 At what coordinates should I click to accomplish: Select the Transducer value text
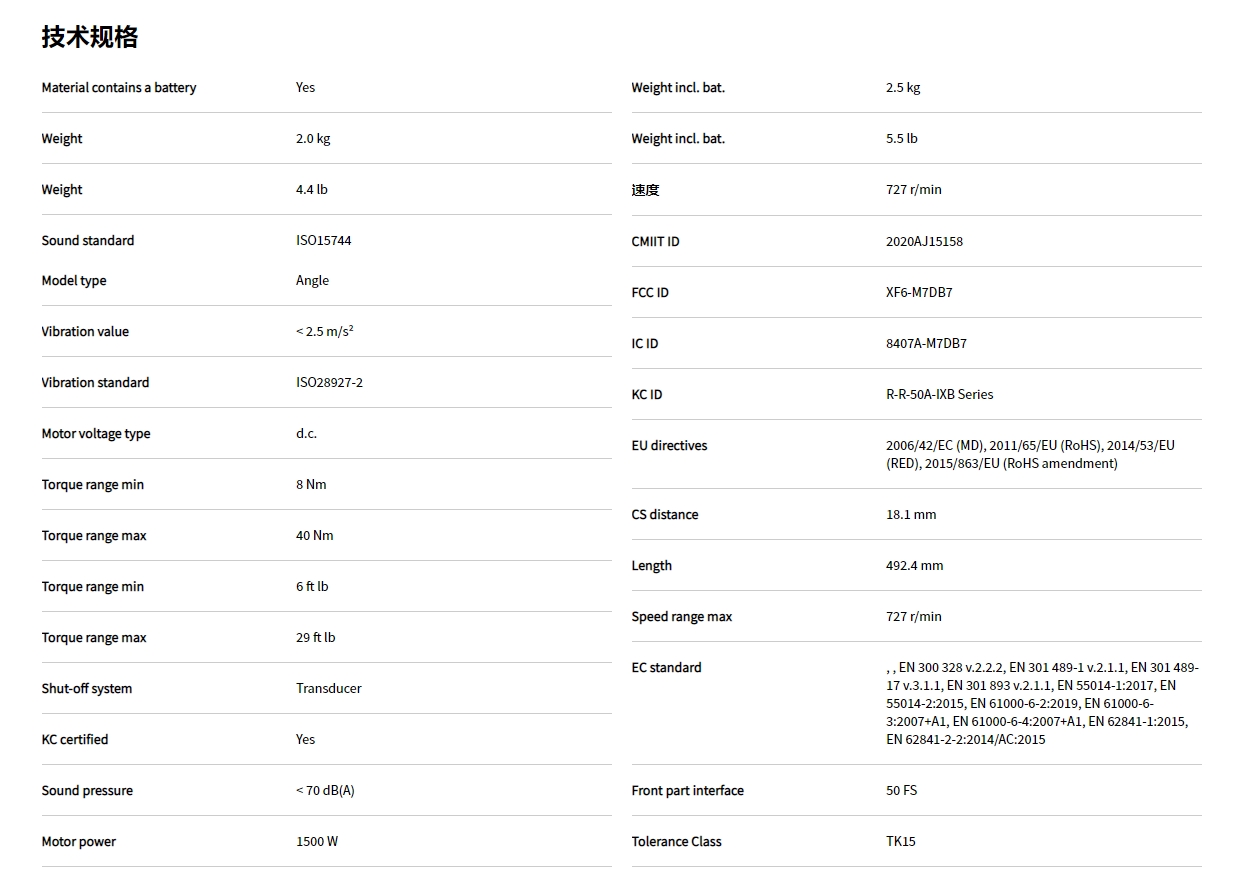coord(329,689)
